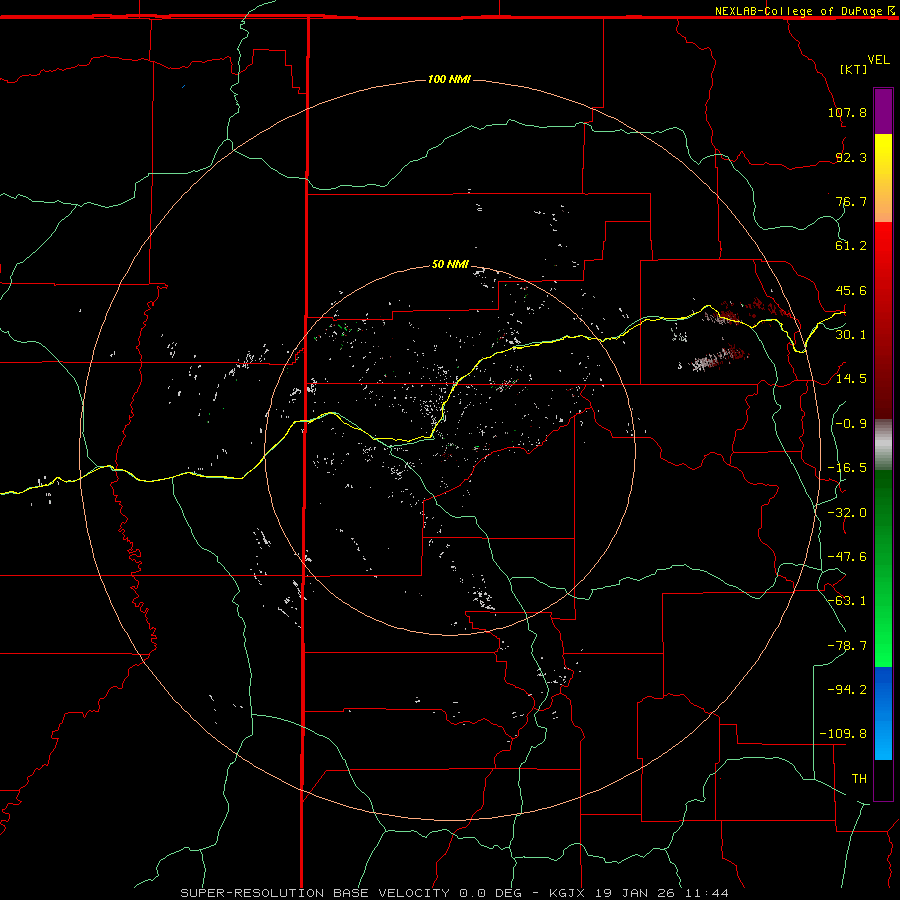Image resolution: width=900 pixels, height=900 pixels.
Task: Click the 107.8 velocity scale value
Action: tap(847, 112)
